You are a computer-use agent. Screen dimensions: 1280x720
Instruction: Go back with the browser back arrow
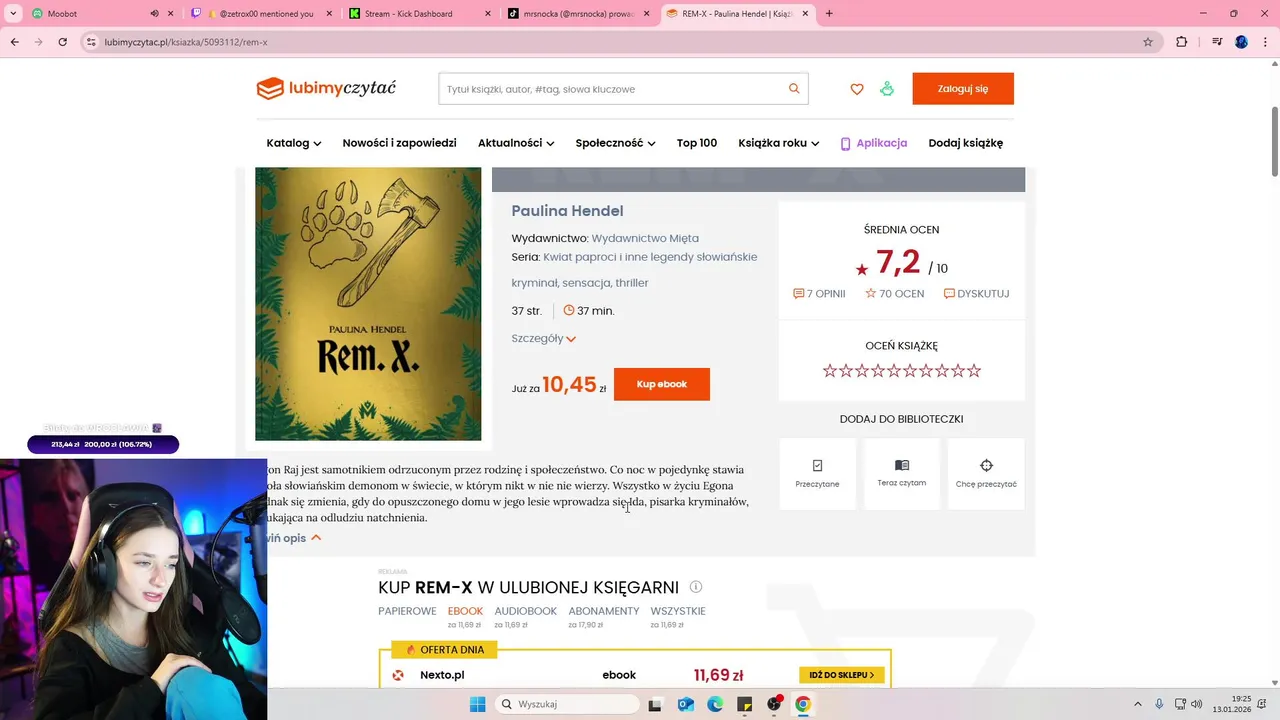14,42
